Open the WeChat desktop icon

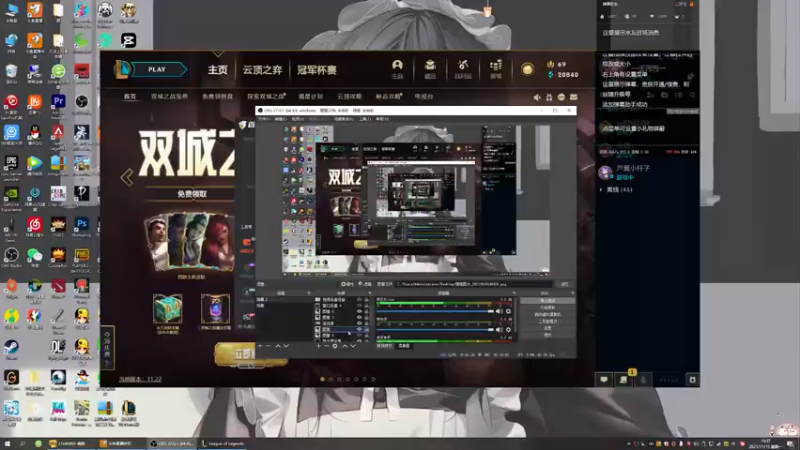click(x=35, y=258)
